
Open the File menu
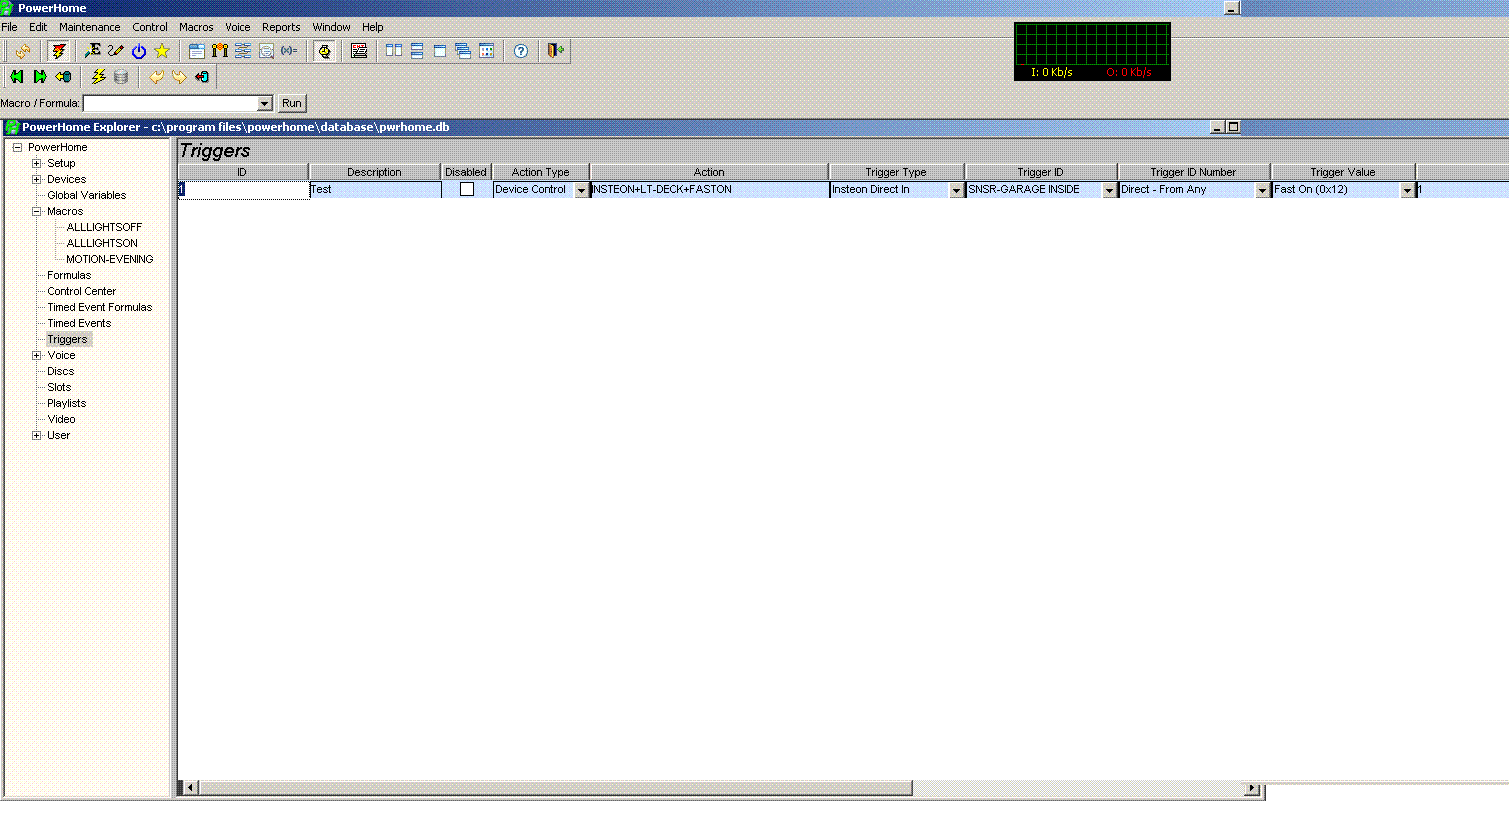tap(10, 27)
